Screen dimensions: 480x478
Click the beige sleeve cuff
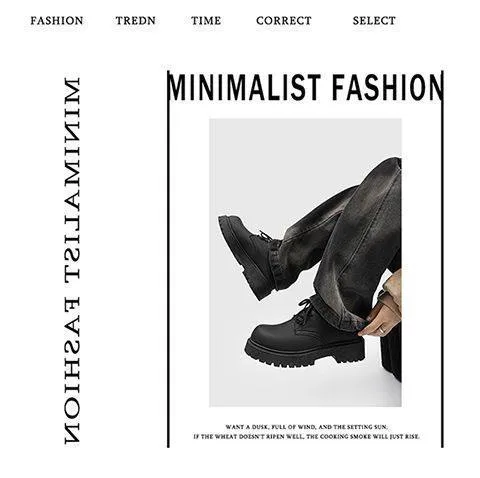[x=393, y=290]
